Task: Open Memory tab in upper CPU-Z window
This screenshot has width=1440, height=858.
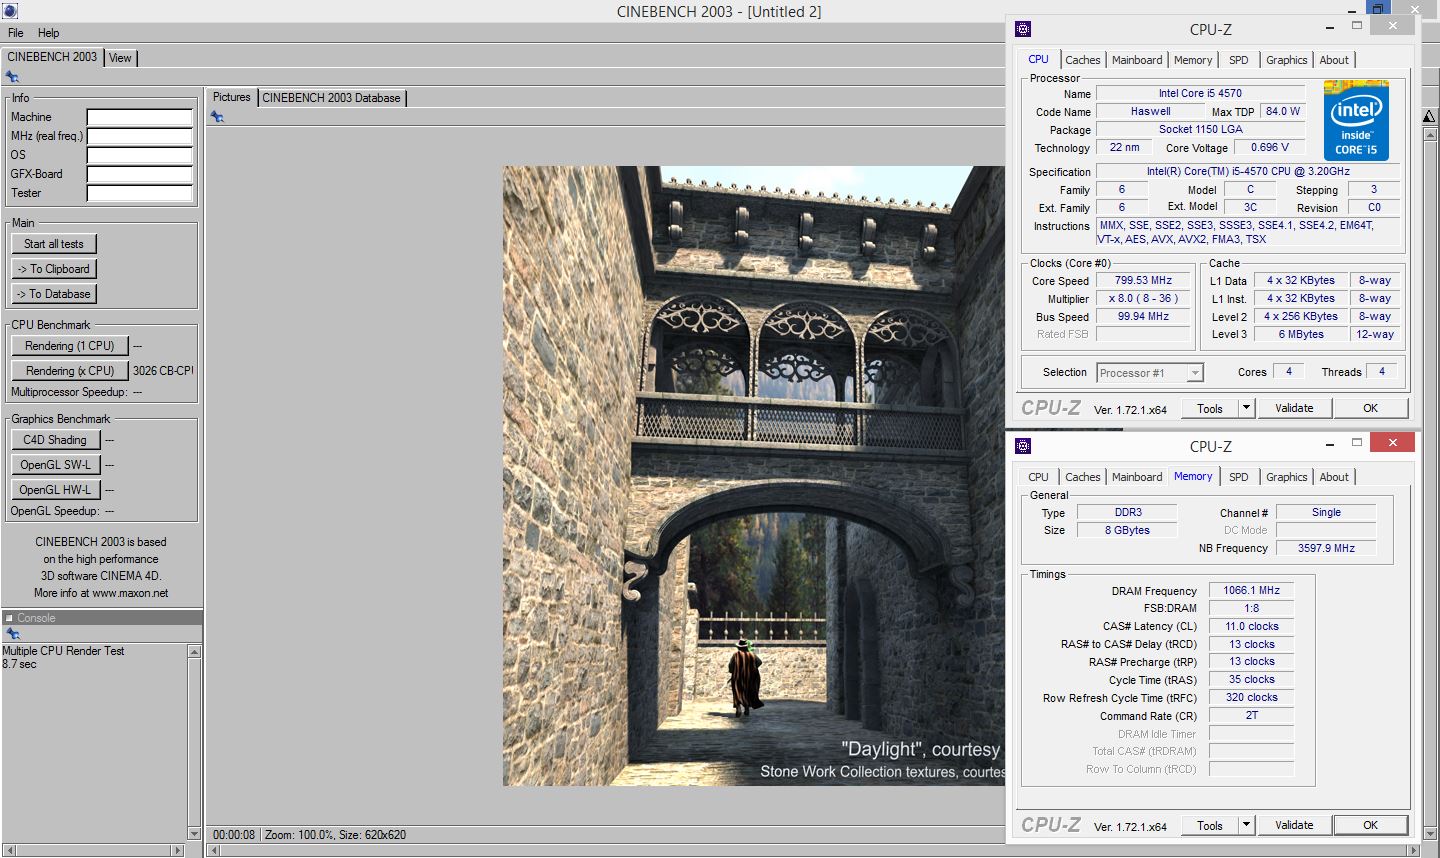Action: [x=1193, y=60]
